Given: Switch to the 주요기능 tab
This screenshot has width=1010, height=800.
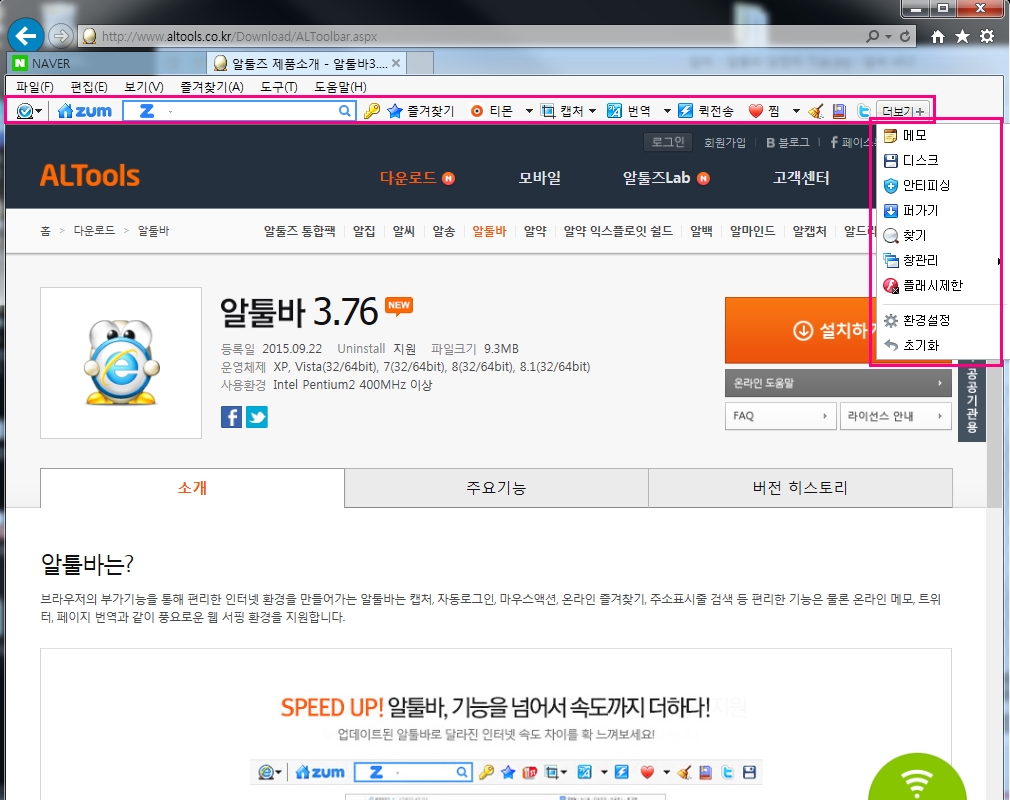Looking at the screenshot, I should tap(496, 488).
